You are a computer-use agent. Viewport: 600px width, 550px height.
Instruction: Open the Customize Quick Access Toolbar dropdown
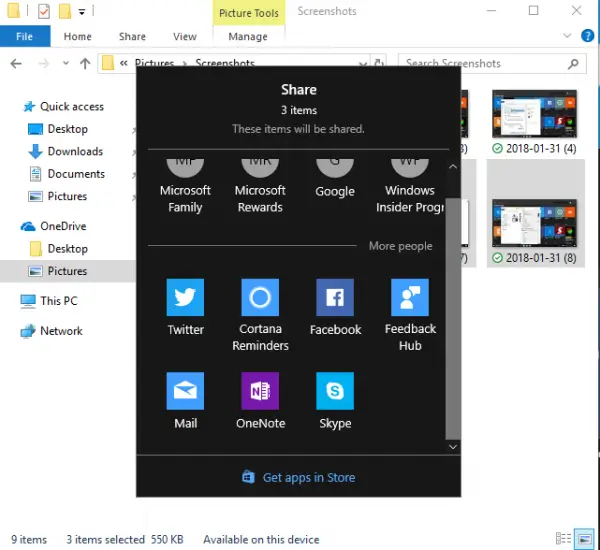pos(82,12)
